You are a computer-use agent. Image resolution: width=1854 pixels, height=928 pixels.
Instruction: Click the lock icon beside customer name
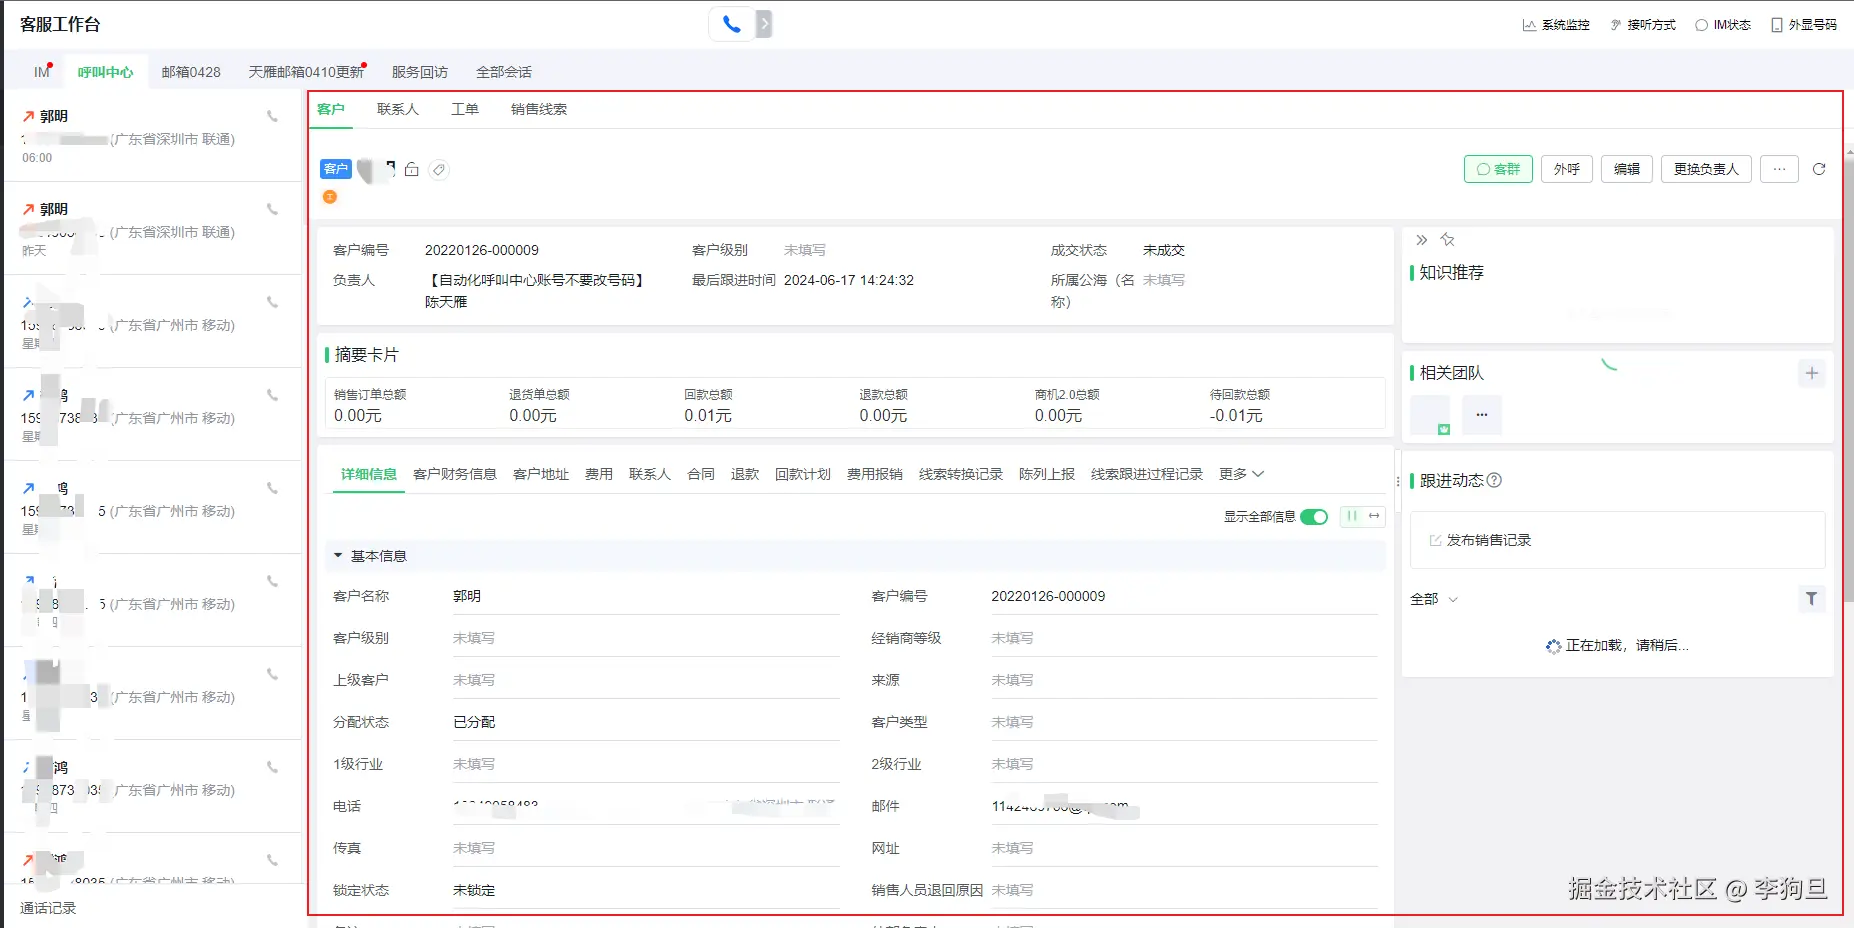(x=411, y=169)
